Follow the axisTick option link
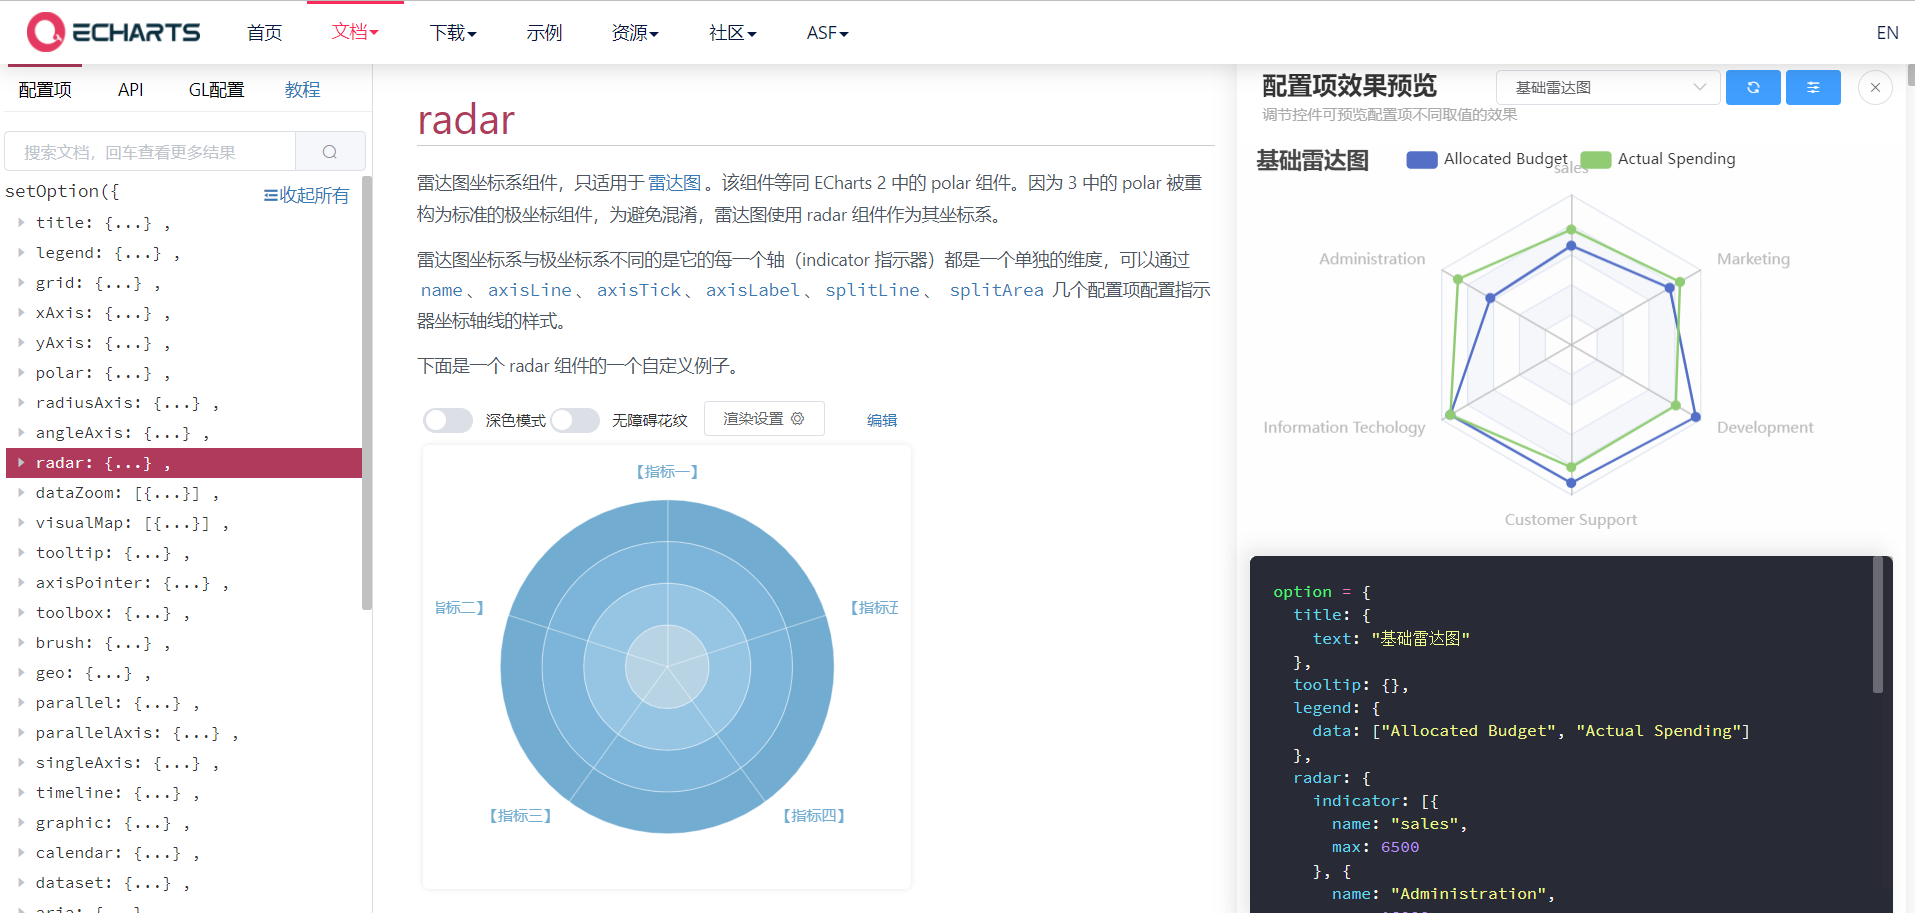 tap(638, 290)
